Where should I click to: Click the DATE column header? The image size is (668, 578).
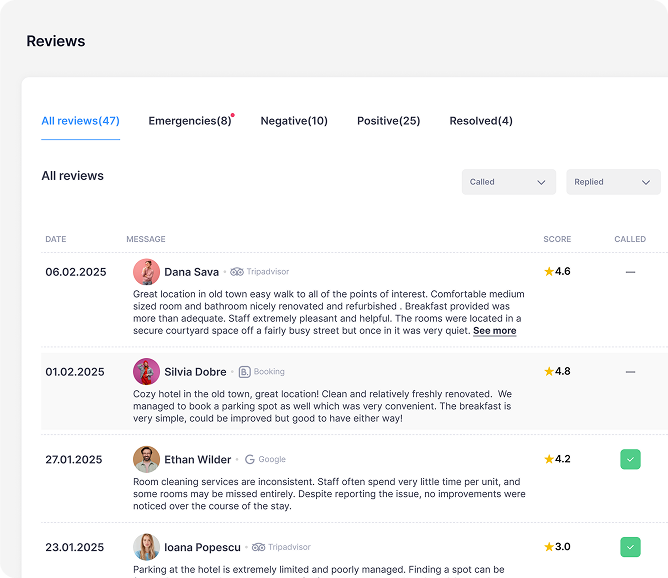click(56, 239)
